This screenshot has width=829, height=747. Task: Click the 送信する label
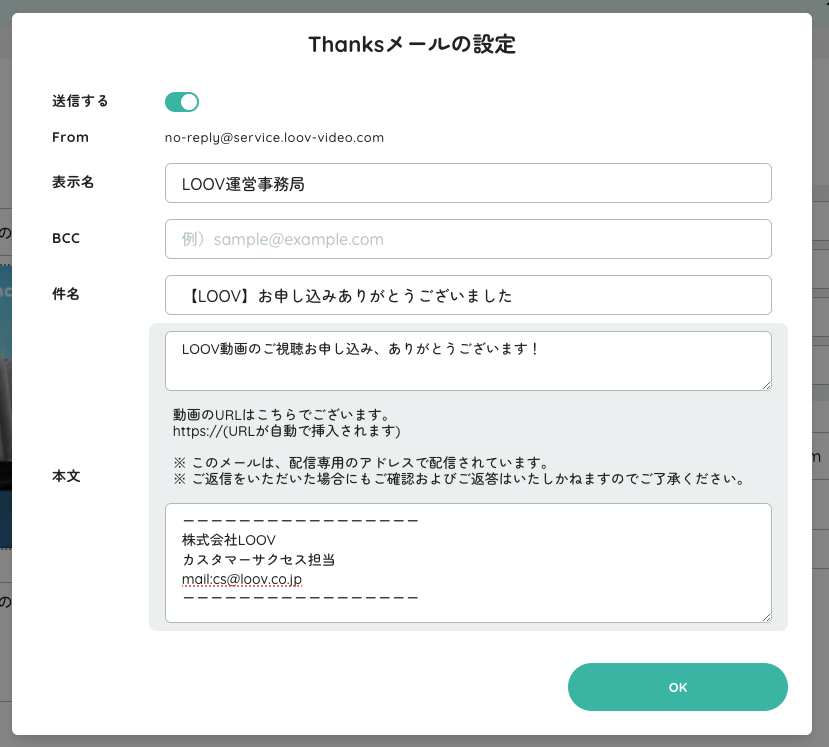click(80, 101)
